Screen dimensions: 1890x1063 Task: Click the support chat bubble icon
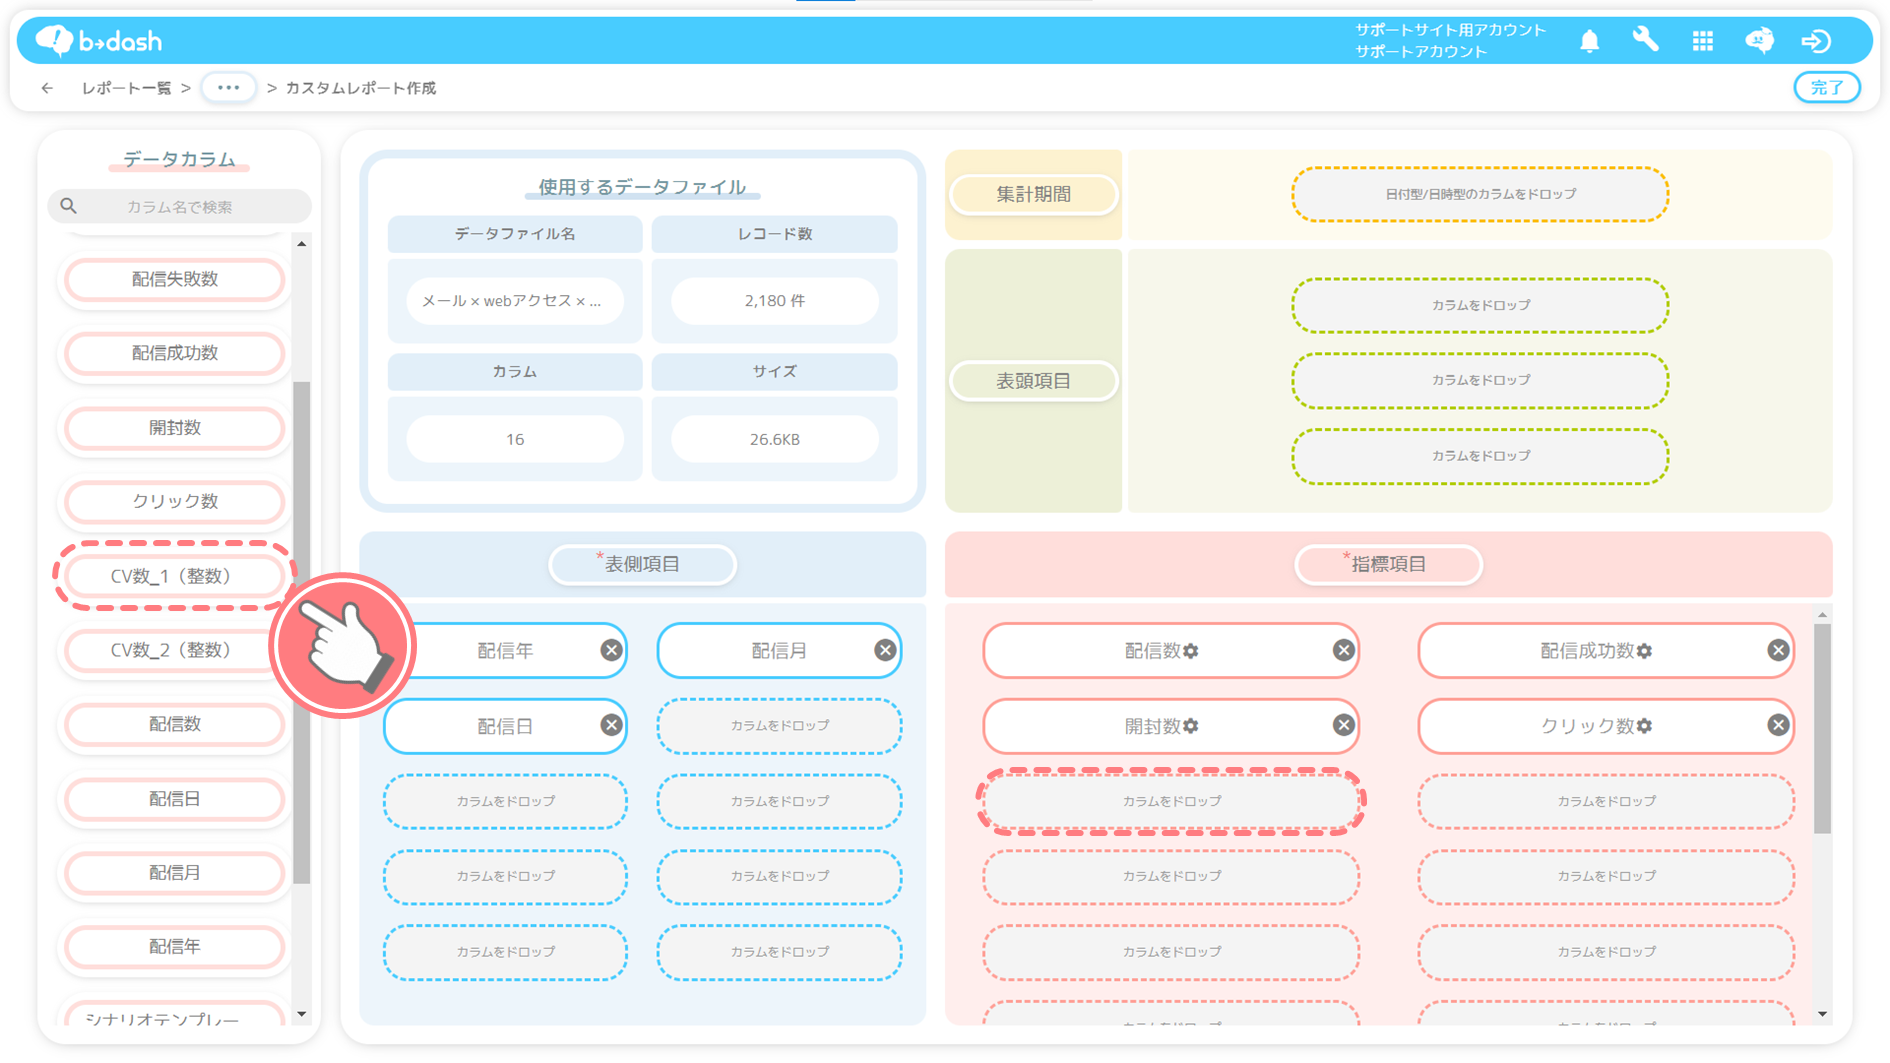click(x=1759, y=40)
